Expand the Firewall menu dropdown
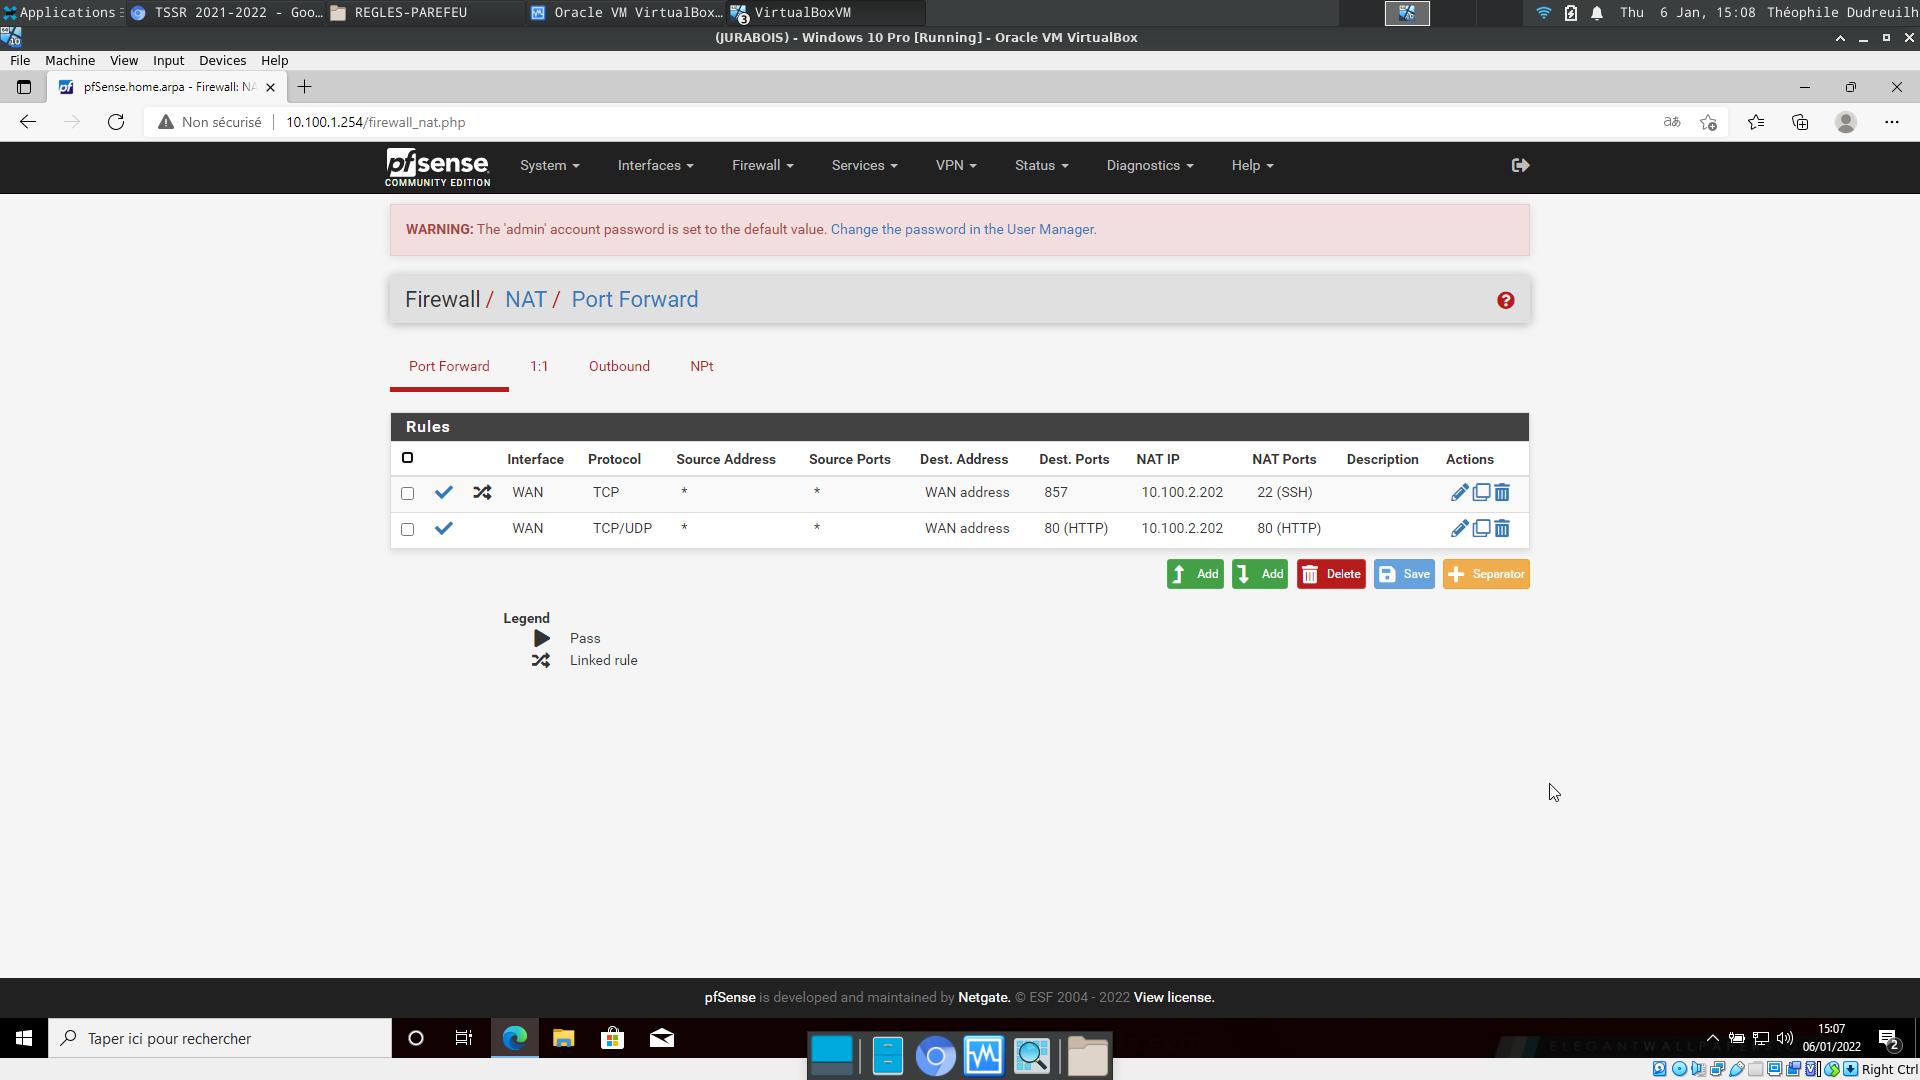This screenshot has width=1920, height=1080. click(762, 166)
